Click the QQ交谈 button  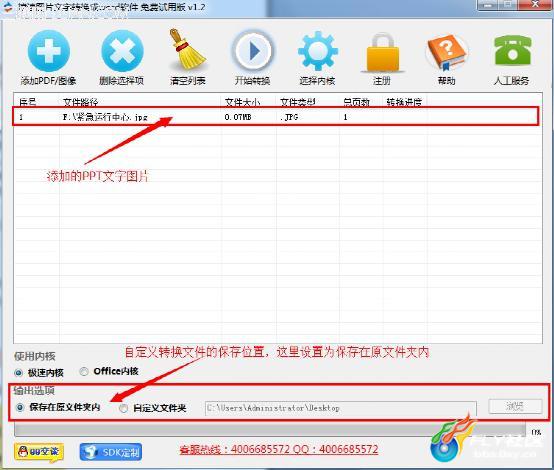tap(39, 452)
